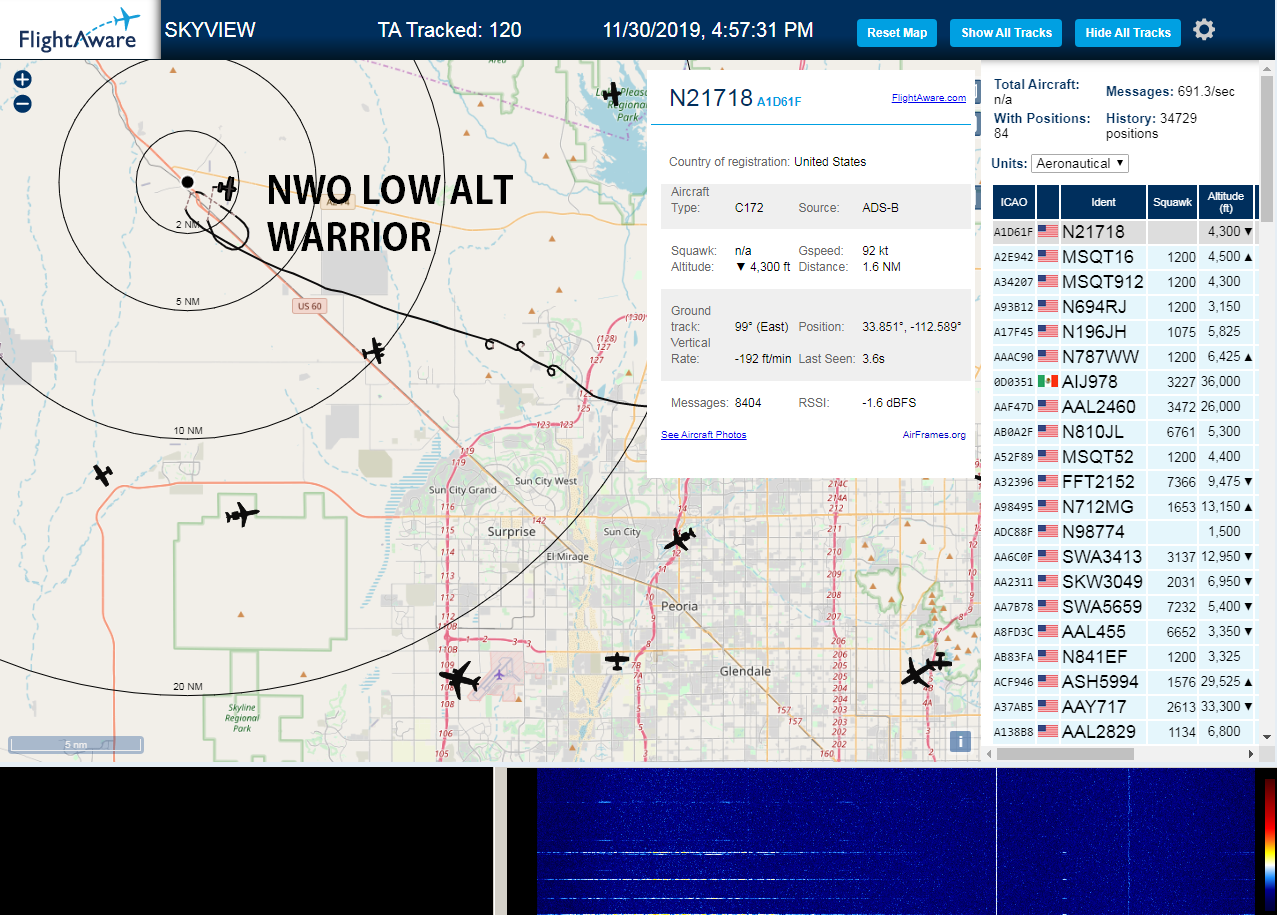Open AirFrames.org link

point(934,434)
